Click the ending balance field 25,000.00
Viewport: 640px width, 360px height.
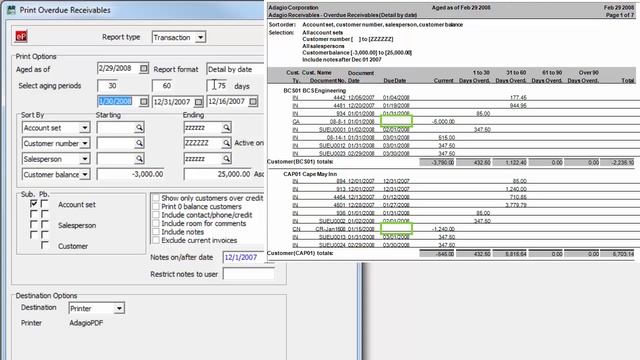click(x=217, y=174)
